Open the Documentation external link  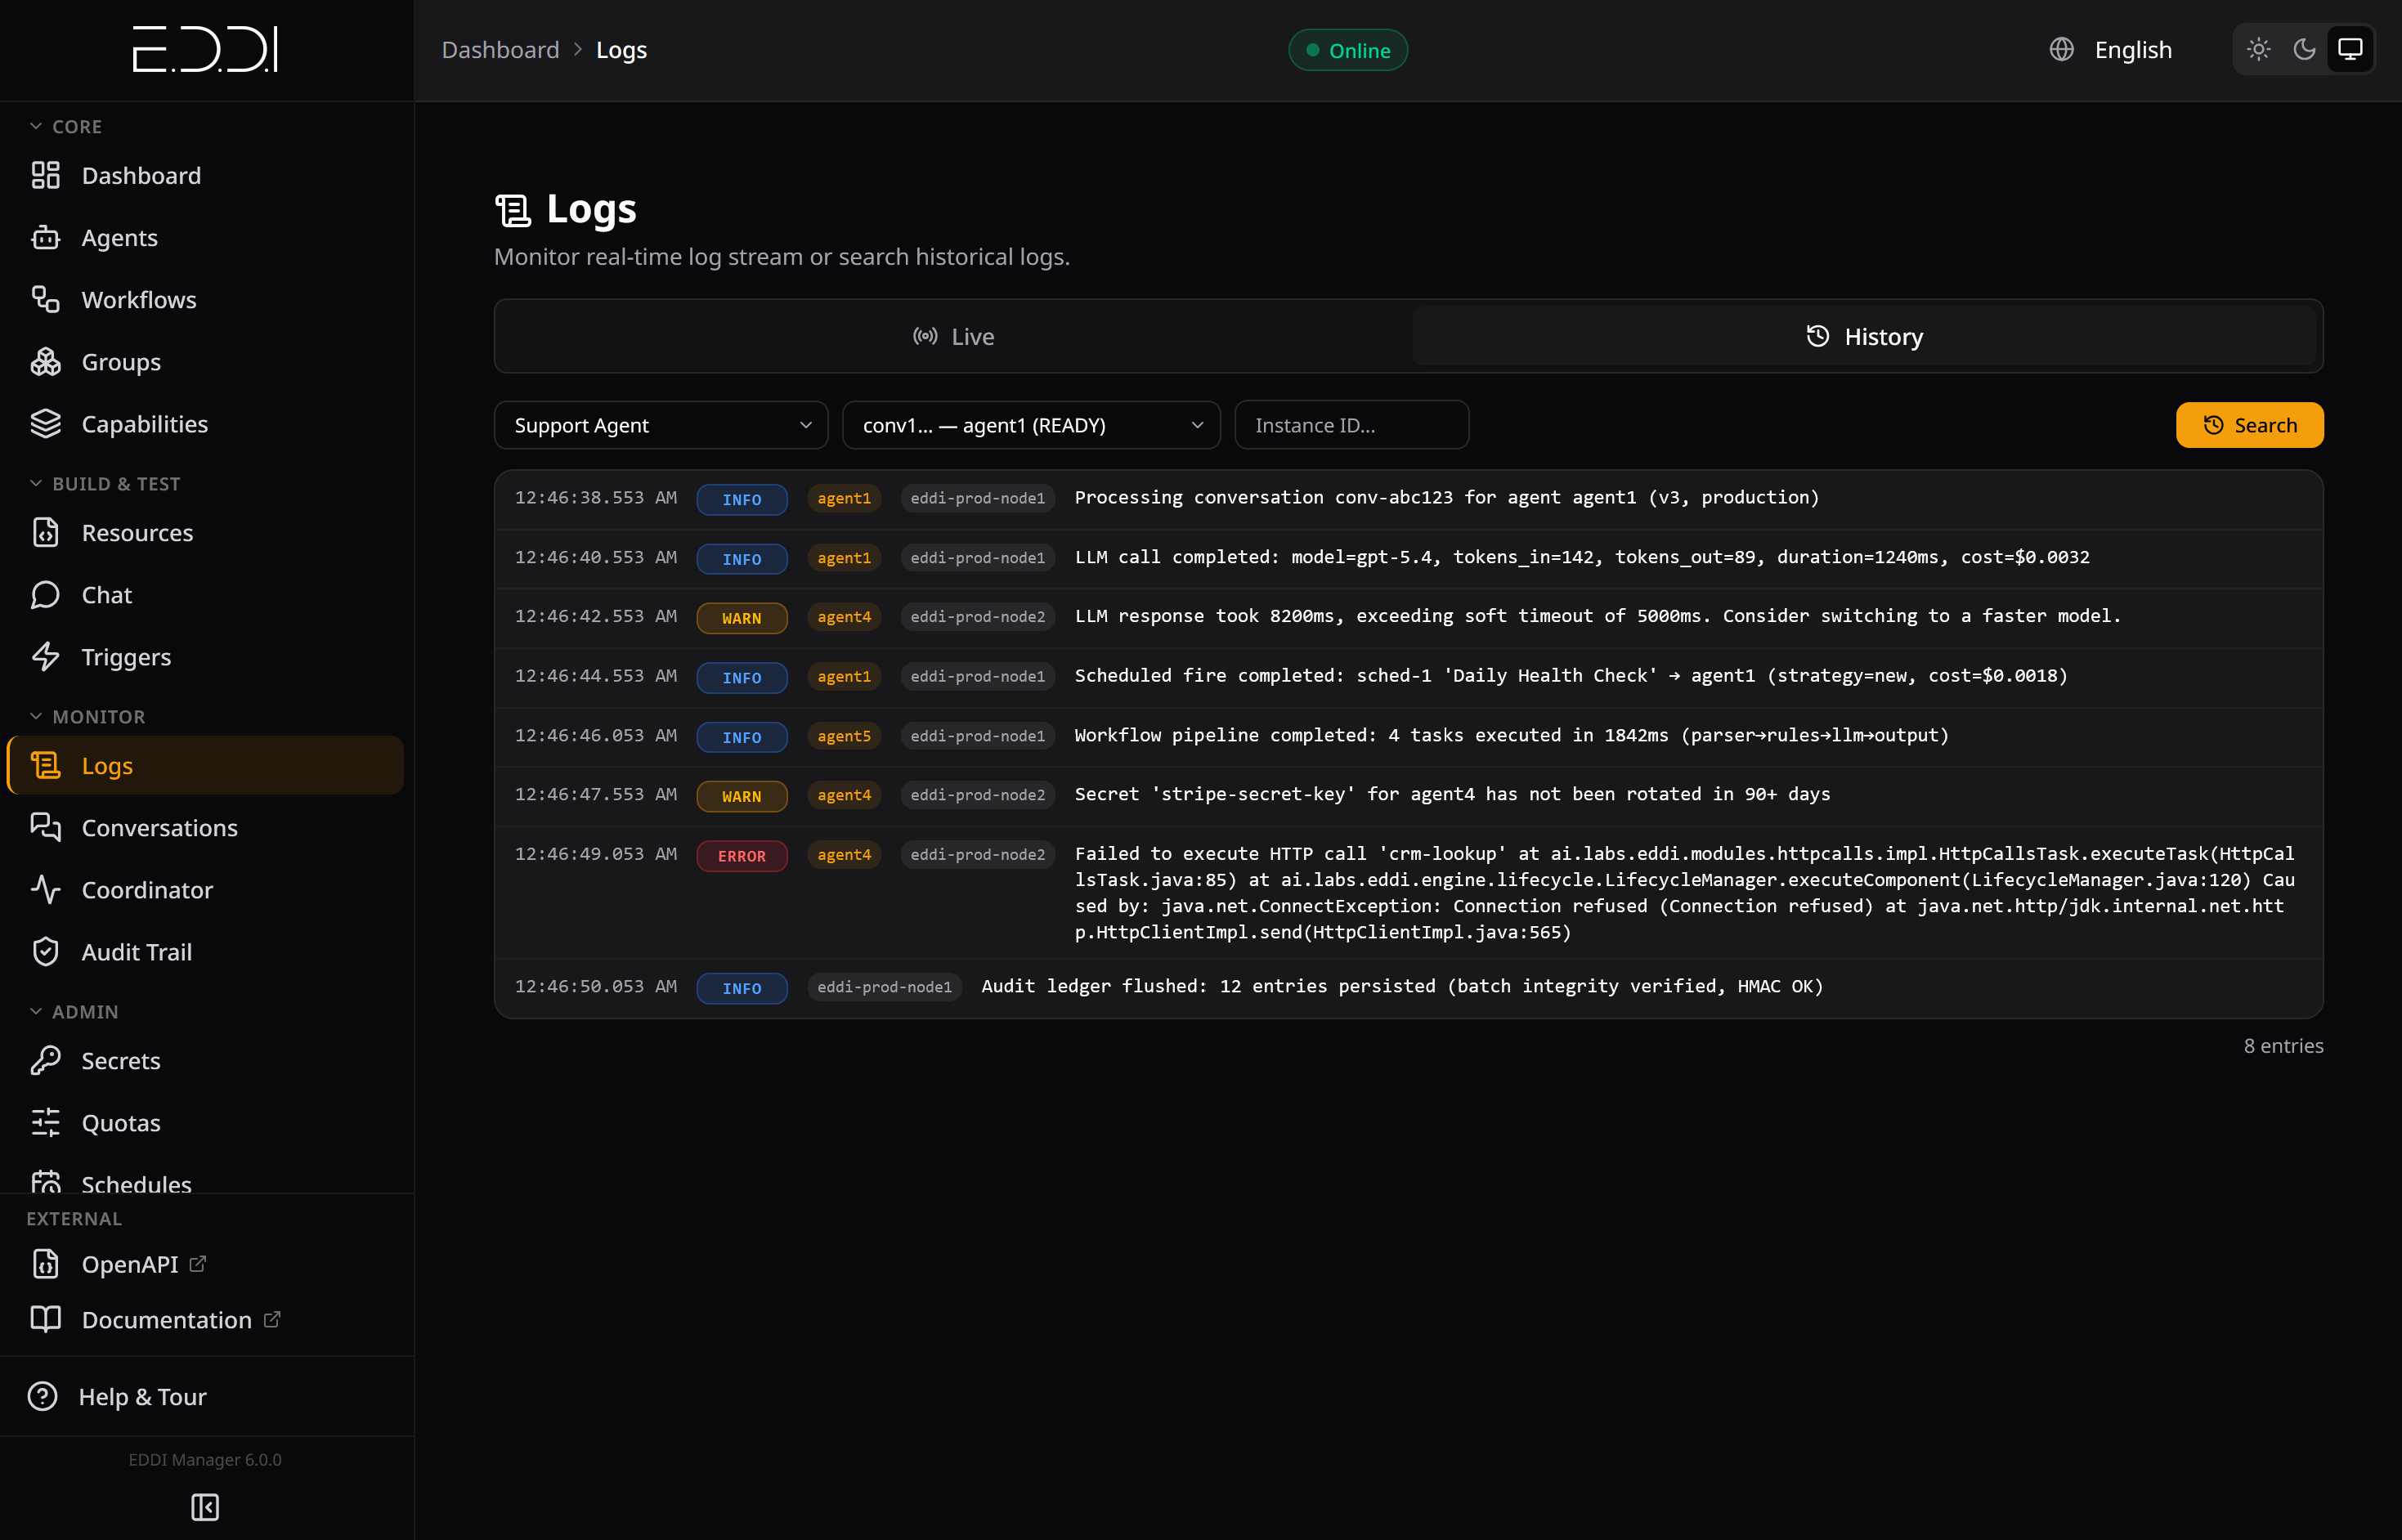[167, 1320]
